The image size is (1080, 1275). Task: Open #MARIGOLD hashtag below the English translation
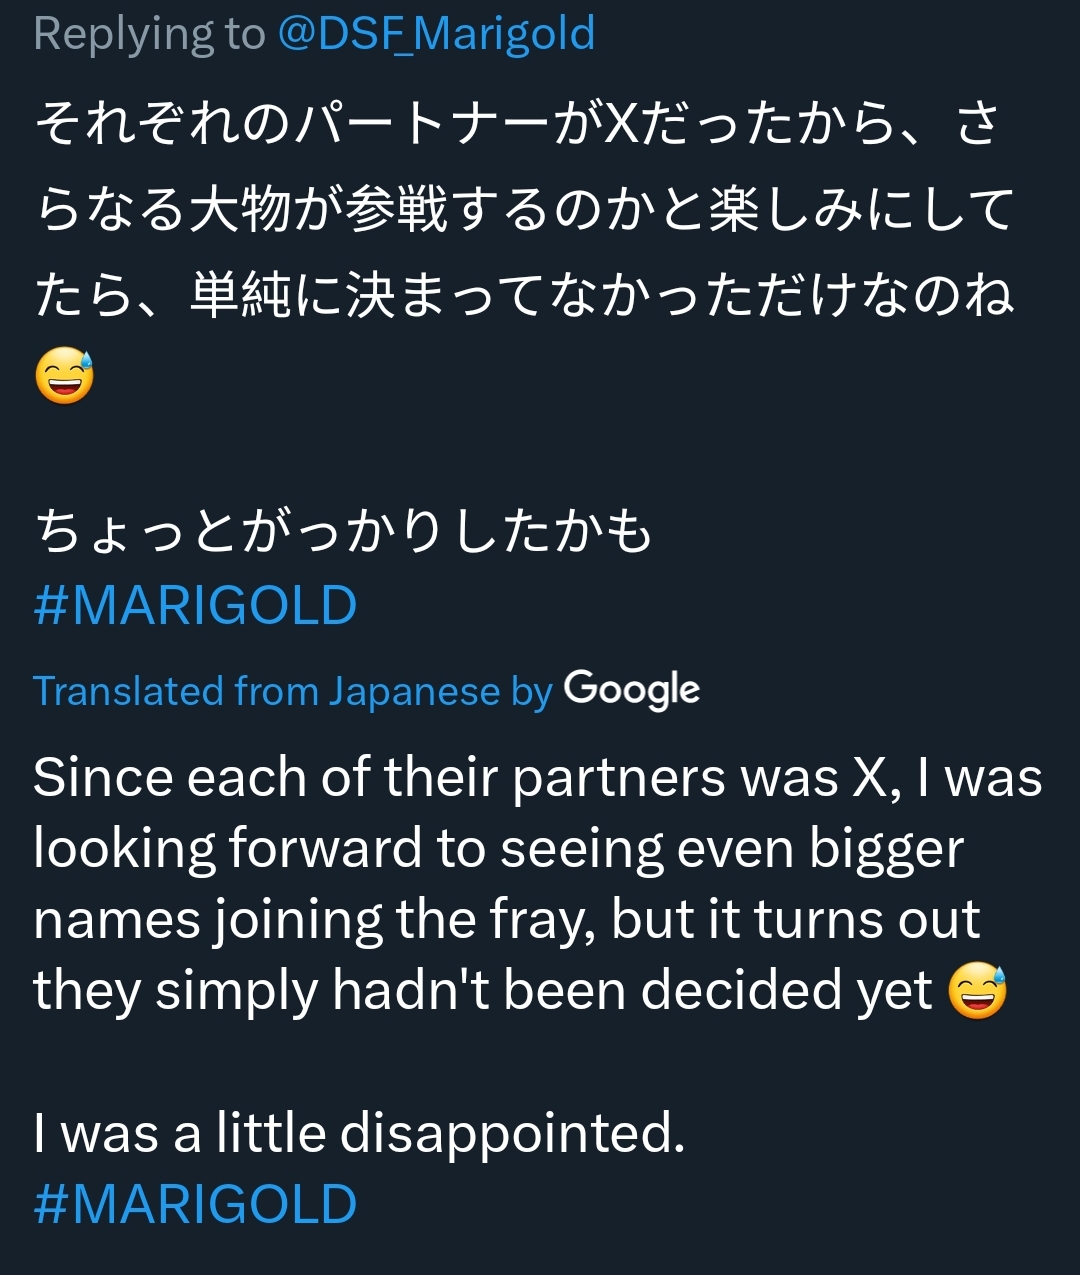click(195, 1204)
